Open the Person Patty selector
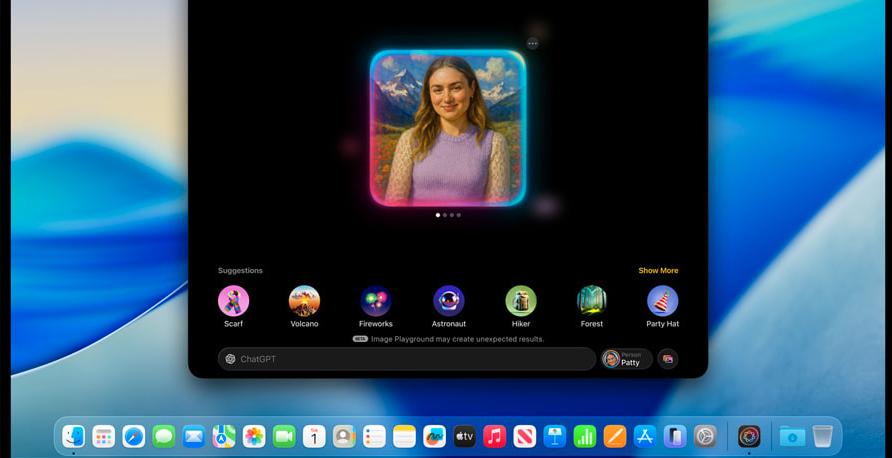 click(x=626, y=359)
